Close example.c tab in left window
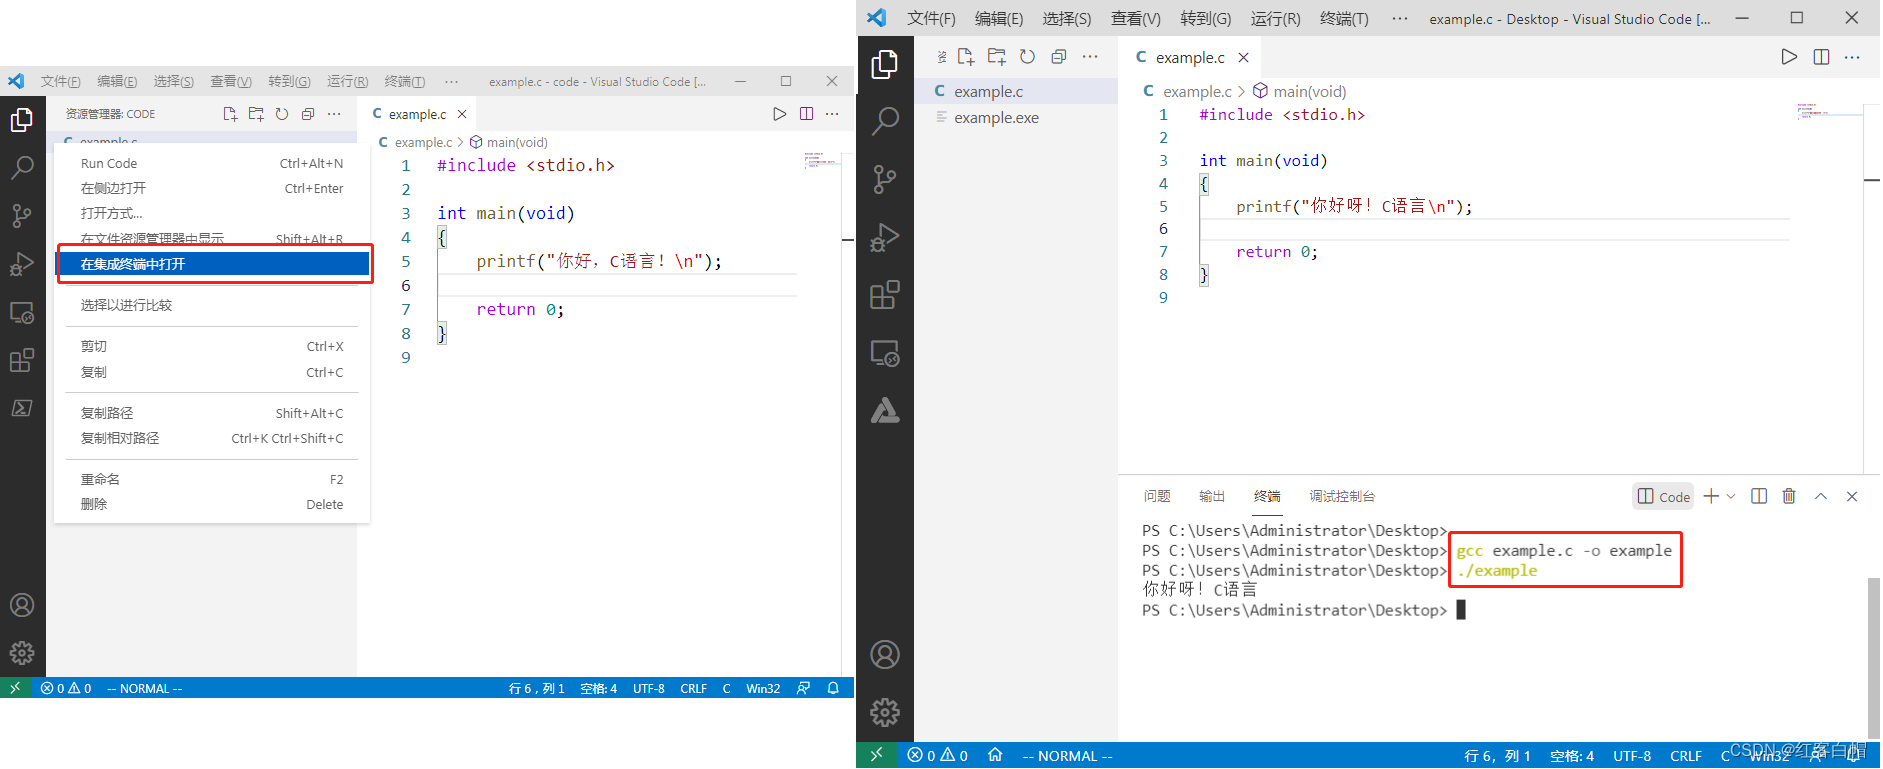1883x769 pixels. [462, 114]
